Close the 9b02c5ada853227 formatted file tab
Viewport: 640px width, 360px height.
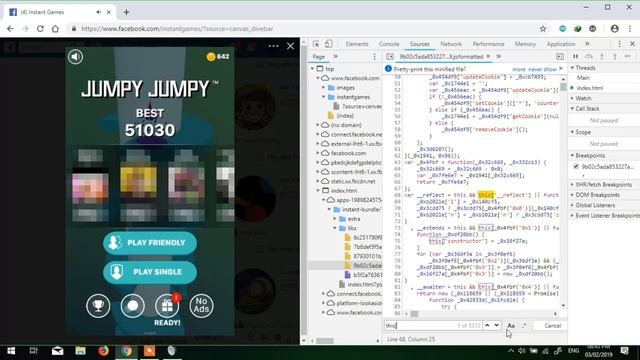pos(488,56)
